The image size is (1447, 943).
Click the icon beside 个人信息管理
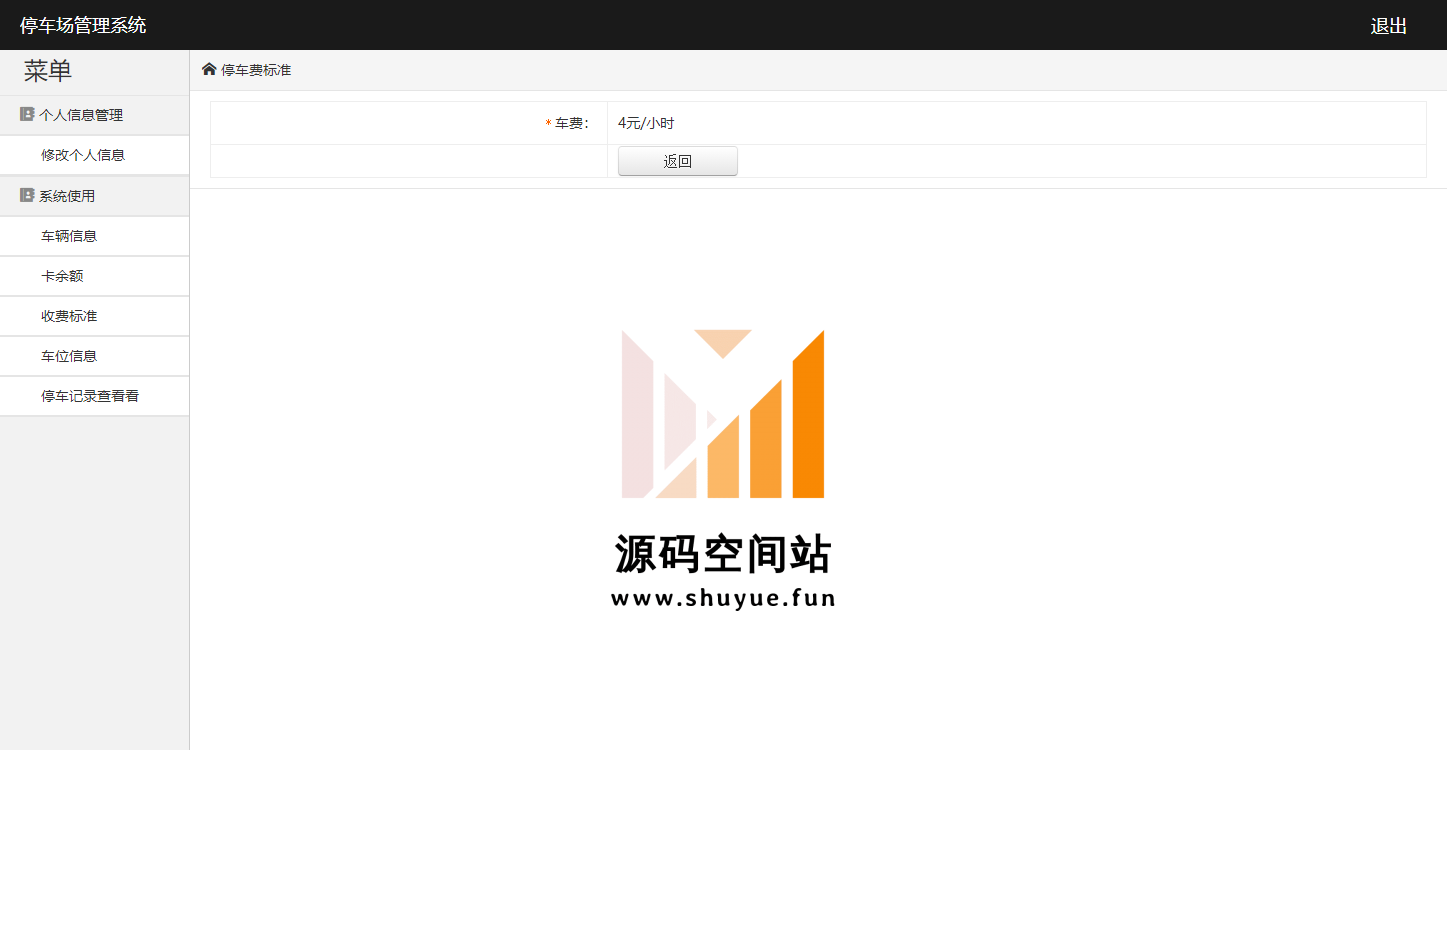coord(27,114)
